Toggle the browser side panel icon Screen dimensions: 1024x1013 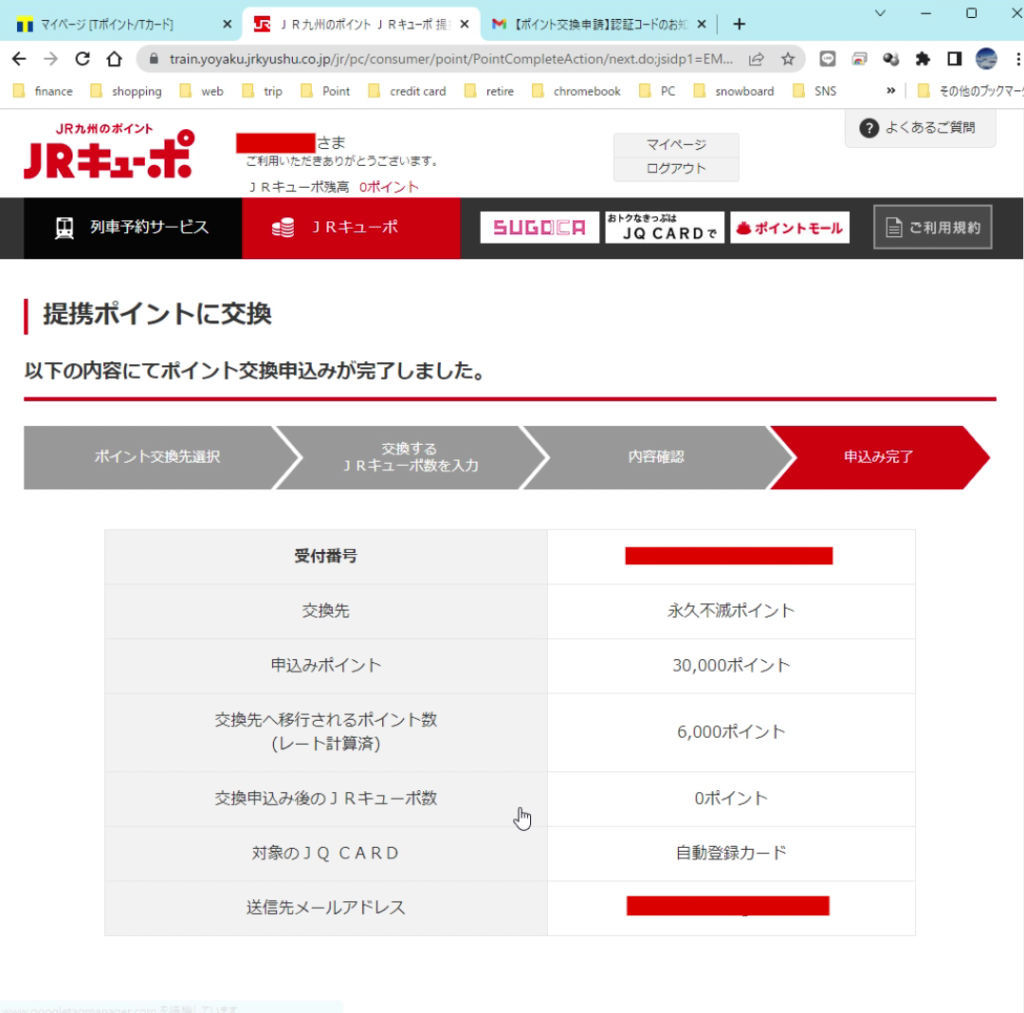[x=954, y=59]
